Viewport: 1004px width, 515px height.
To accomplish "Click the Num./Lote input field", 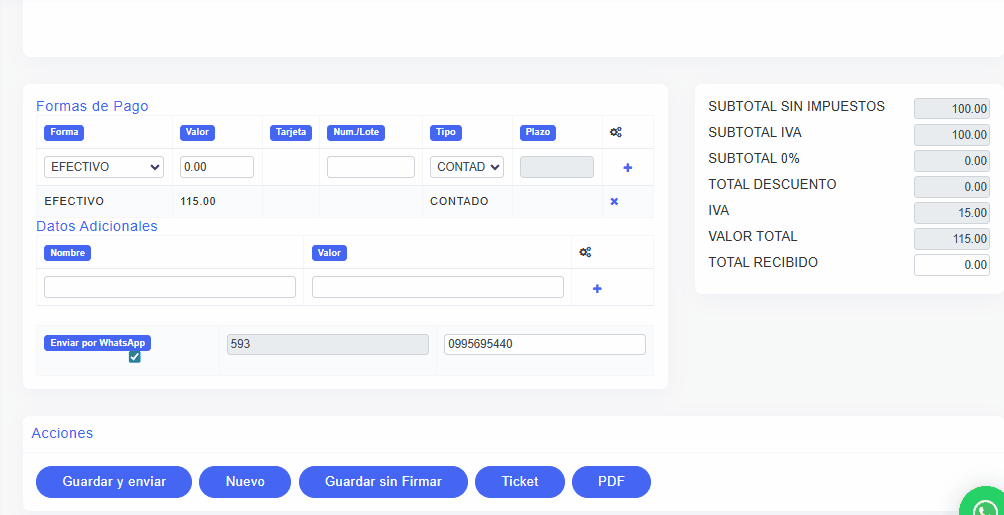I will tap(371, 167).
